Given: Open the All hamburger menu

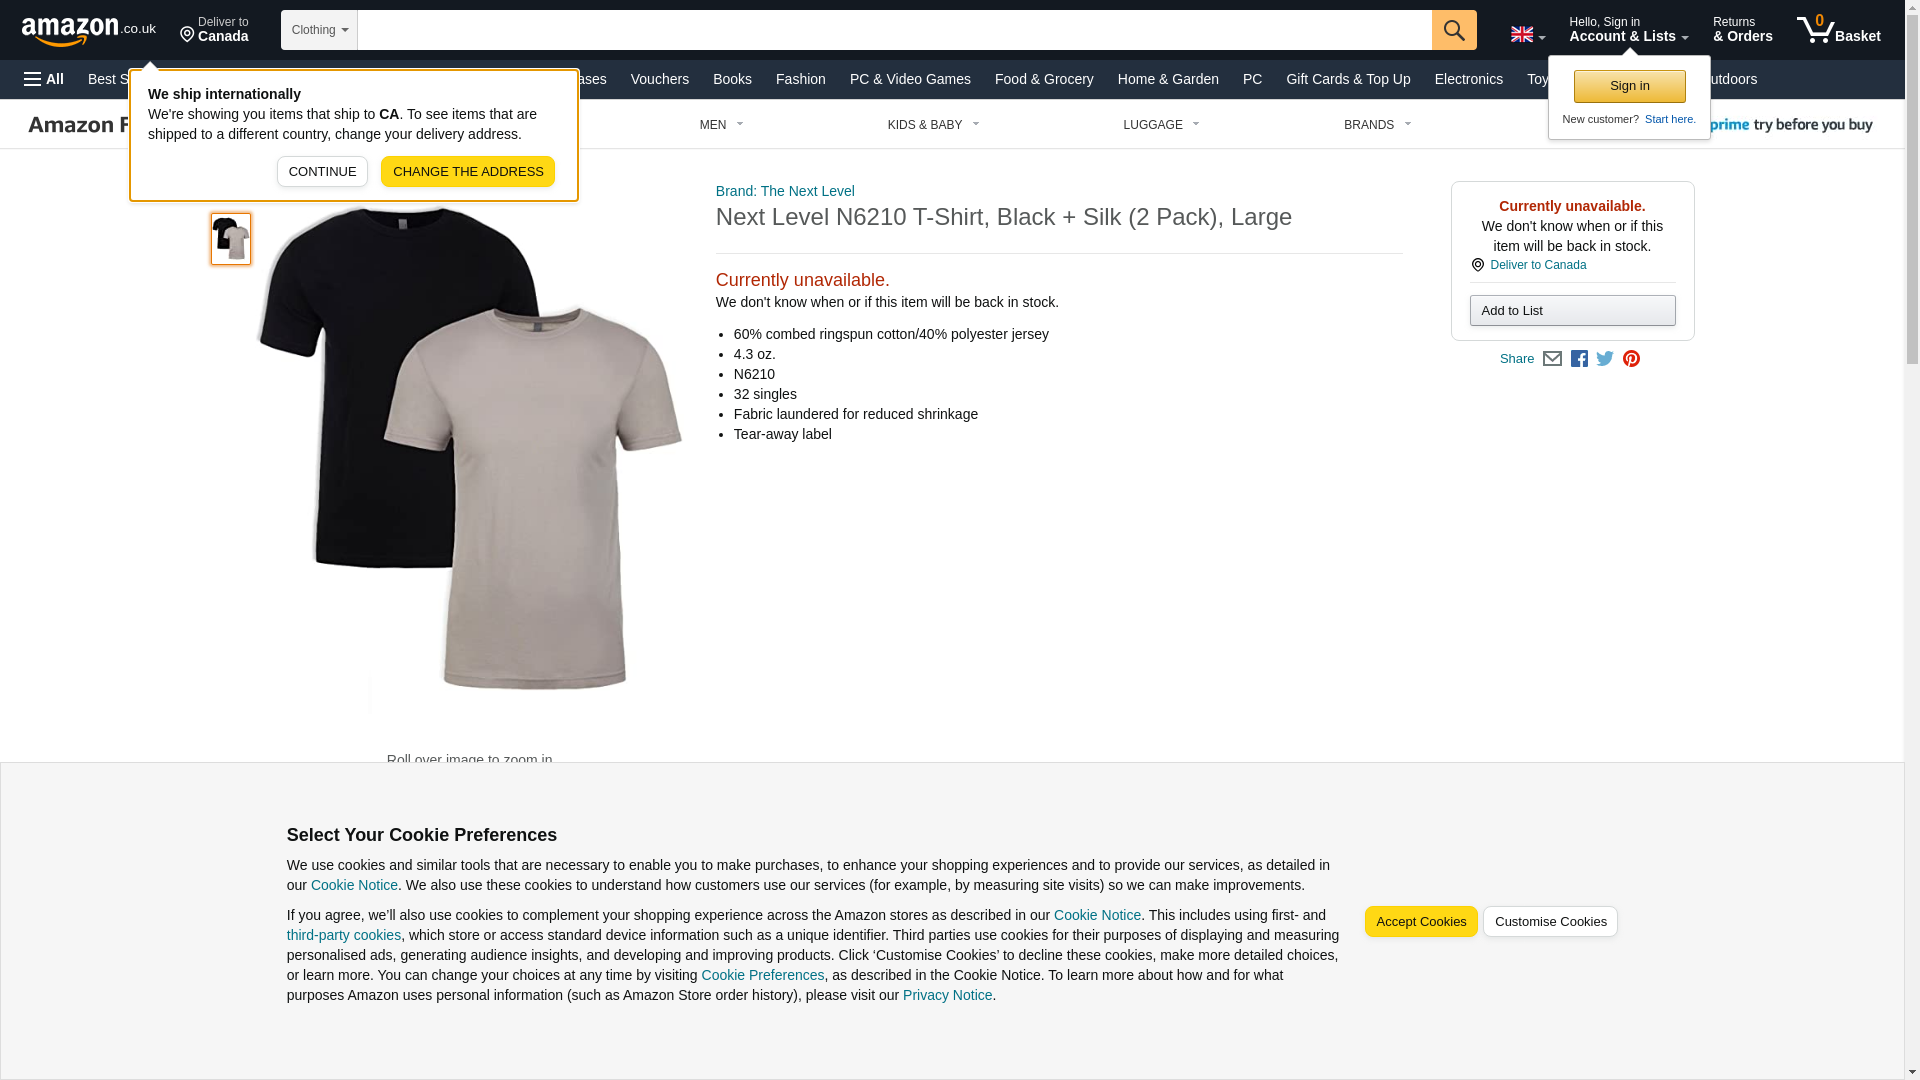Looking at the screenshot, I should (44, 79).
